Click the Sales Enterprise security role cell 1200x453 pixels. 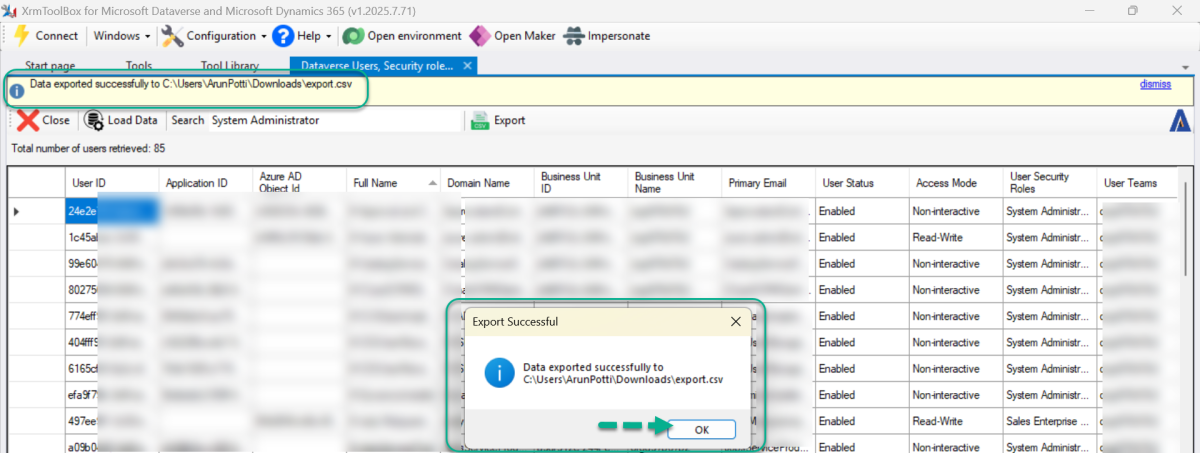point(1051,420)
